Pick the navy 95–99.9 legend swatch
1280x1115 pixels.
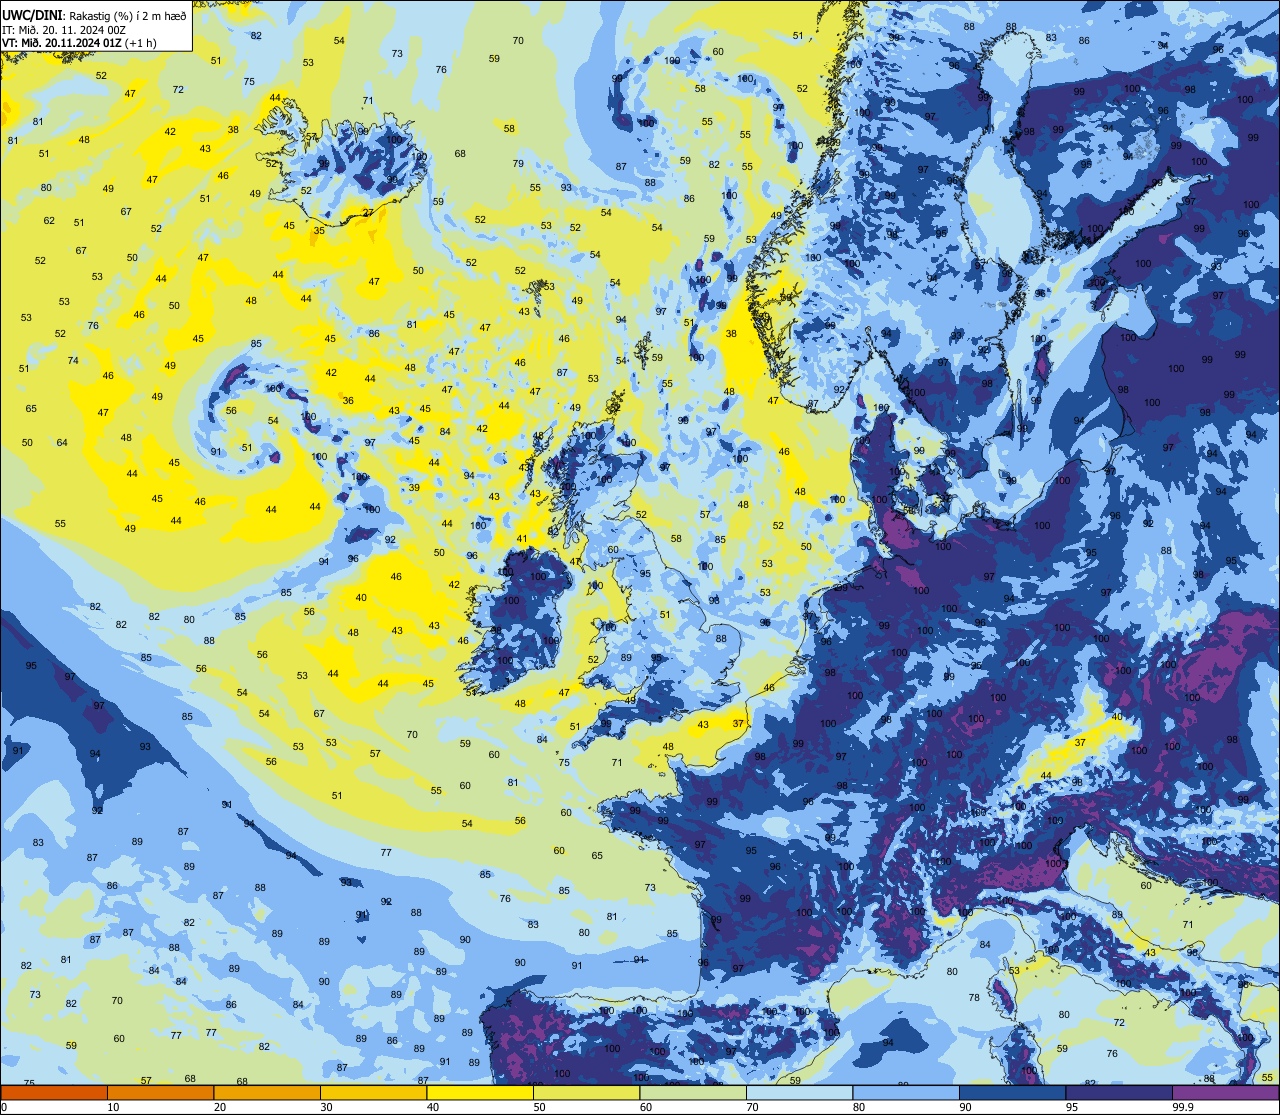pyautogui.click(x=1119, y=1092)
